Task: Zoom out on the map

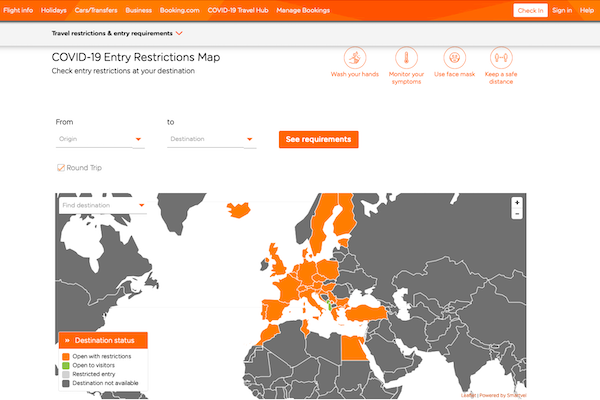Action: tap(517, 213)
